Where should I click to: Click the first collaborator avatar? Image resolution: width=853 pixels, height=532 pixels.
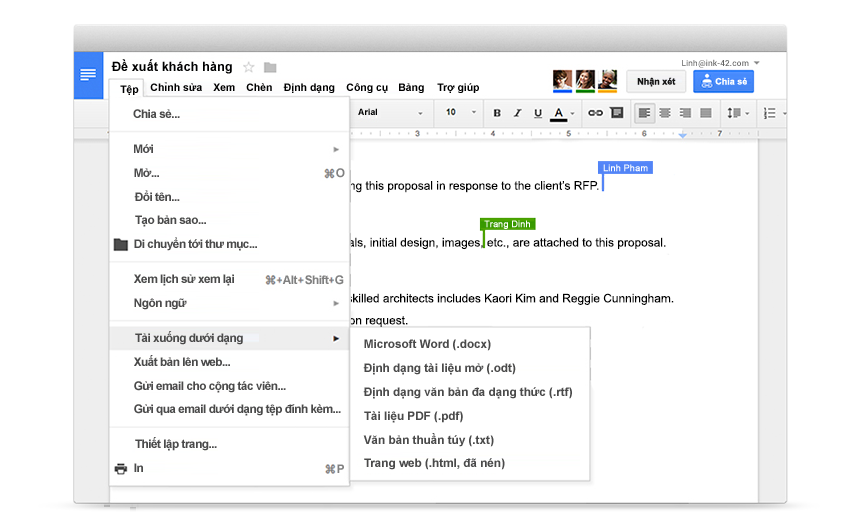pyautogui.click(x=562, y=80)
